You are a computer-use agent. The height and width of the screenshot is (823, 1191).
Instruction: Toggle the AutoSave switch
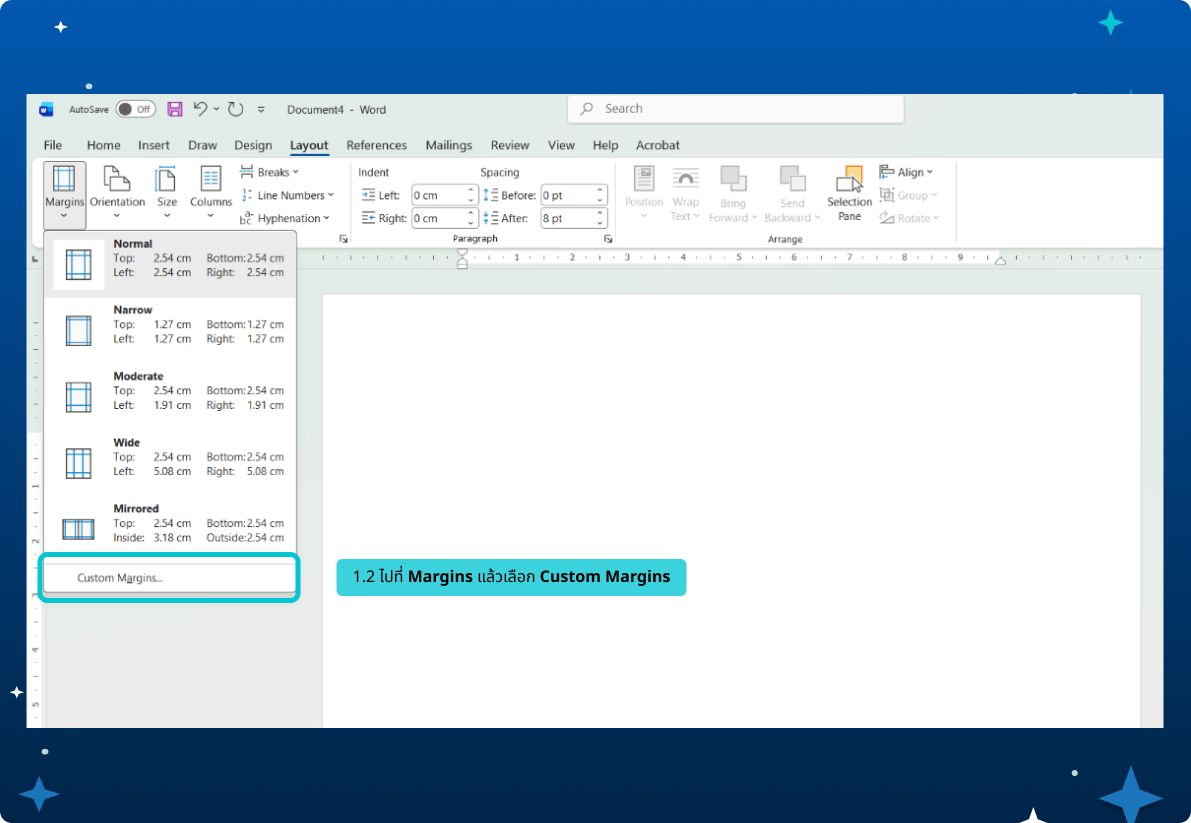pyautogui.click(x=135, y=109)
